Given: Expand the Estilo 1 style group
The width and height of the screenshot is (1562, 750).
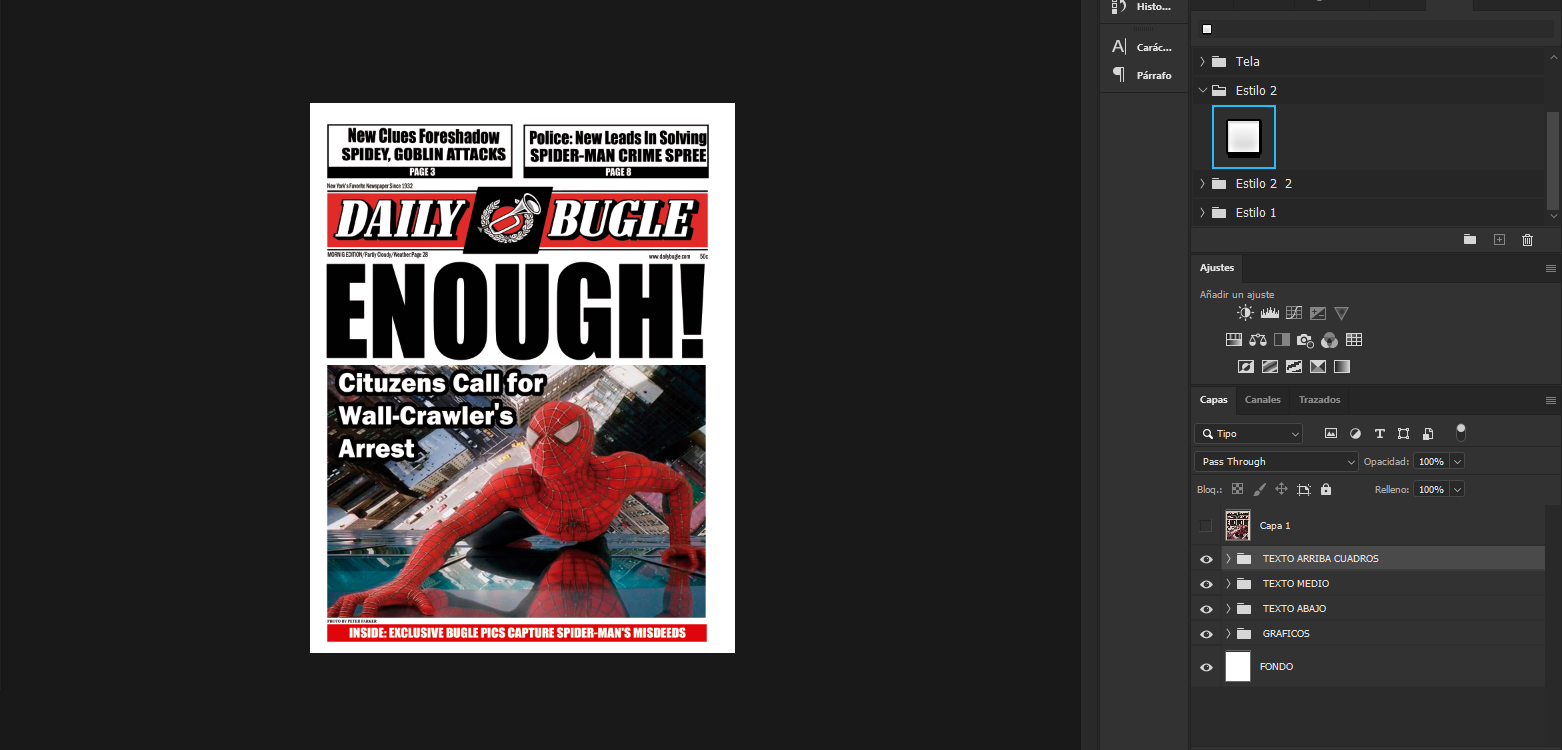Looking at the screenshot, I should [x=1202, y=213].
